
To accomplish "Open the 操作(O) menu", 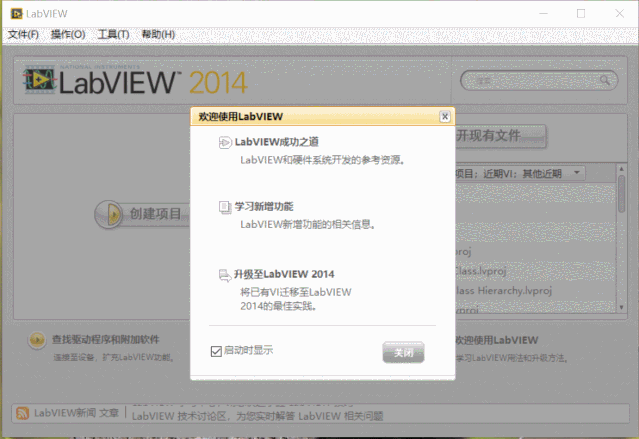I will coord(68,34).
